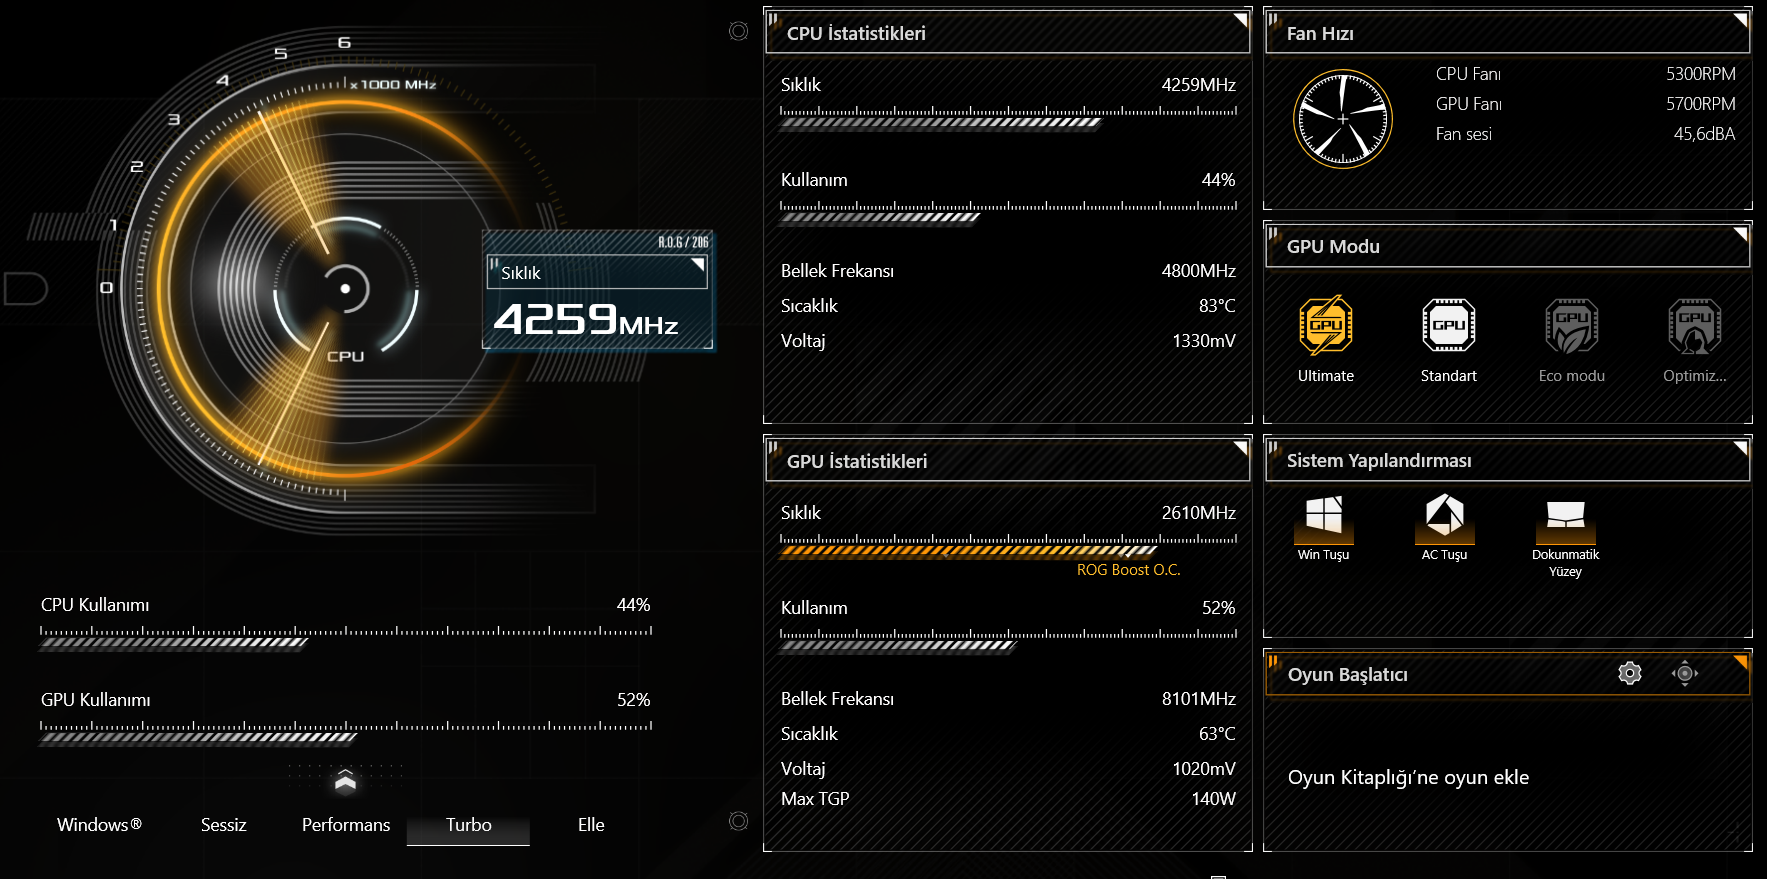Click the CPU Voltaj 1330mV value
The width and height of the screenshot is (1767, 879).
pyautogui.click(x=1204, y=341)
